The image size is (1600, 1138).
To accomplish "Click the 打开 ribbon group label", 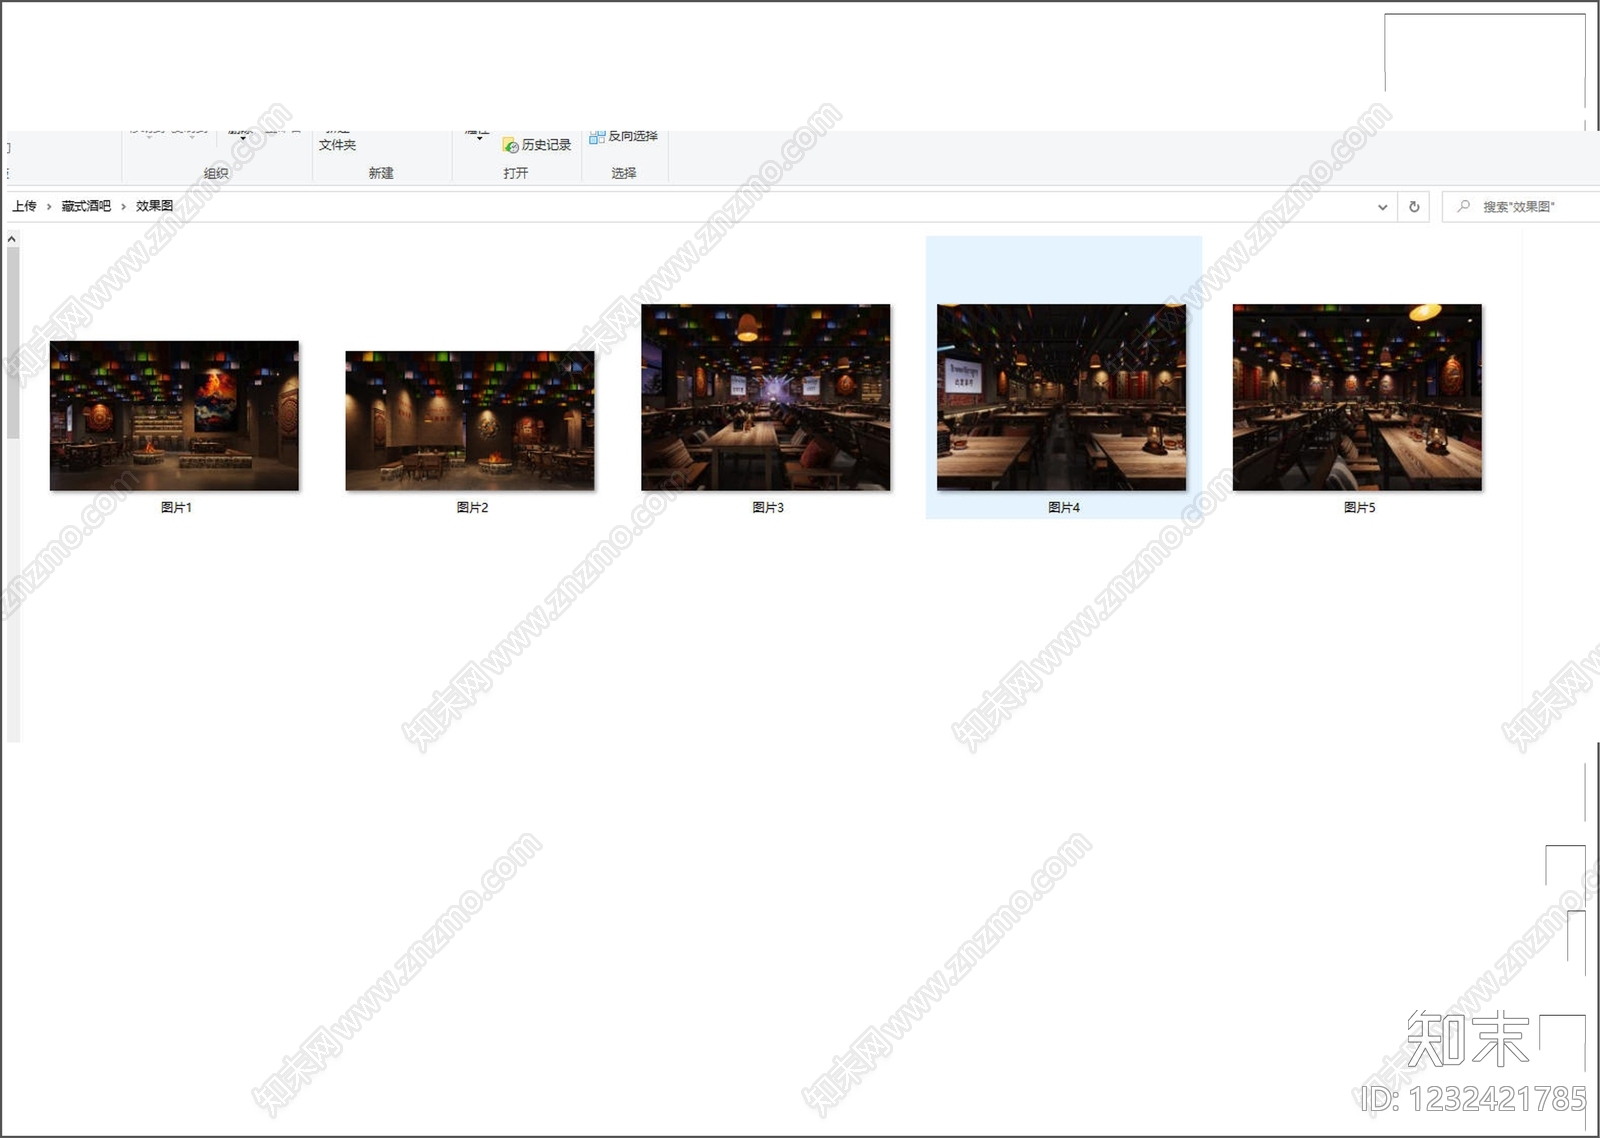I will 516,173.
